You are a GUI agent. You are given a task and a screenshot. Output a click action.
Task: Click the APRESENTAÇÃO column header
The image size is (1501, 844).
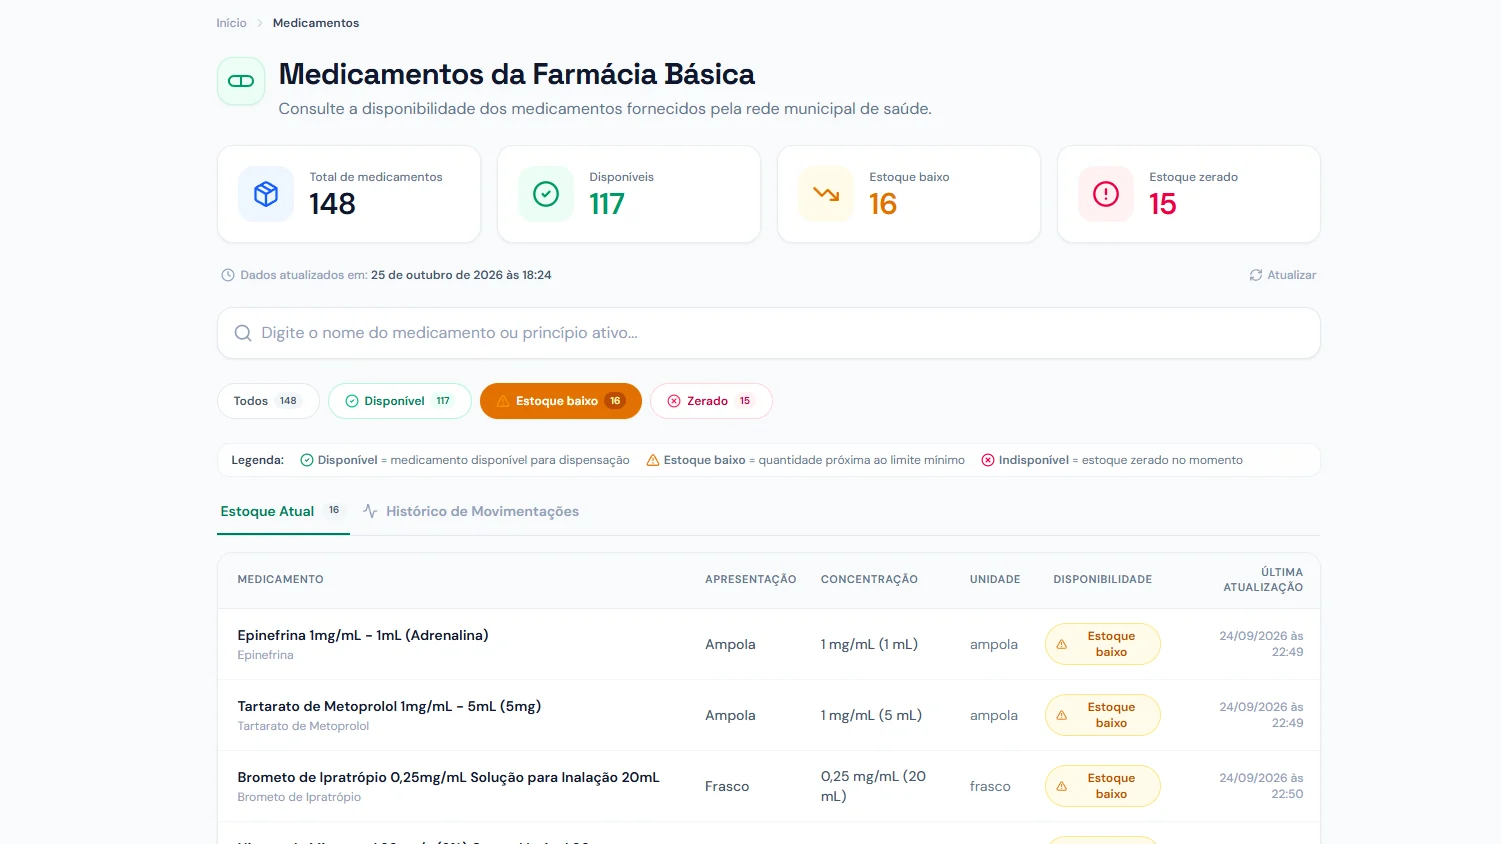[x=751, y=579]
